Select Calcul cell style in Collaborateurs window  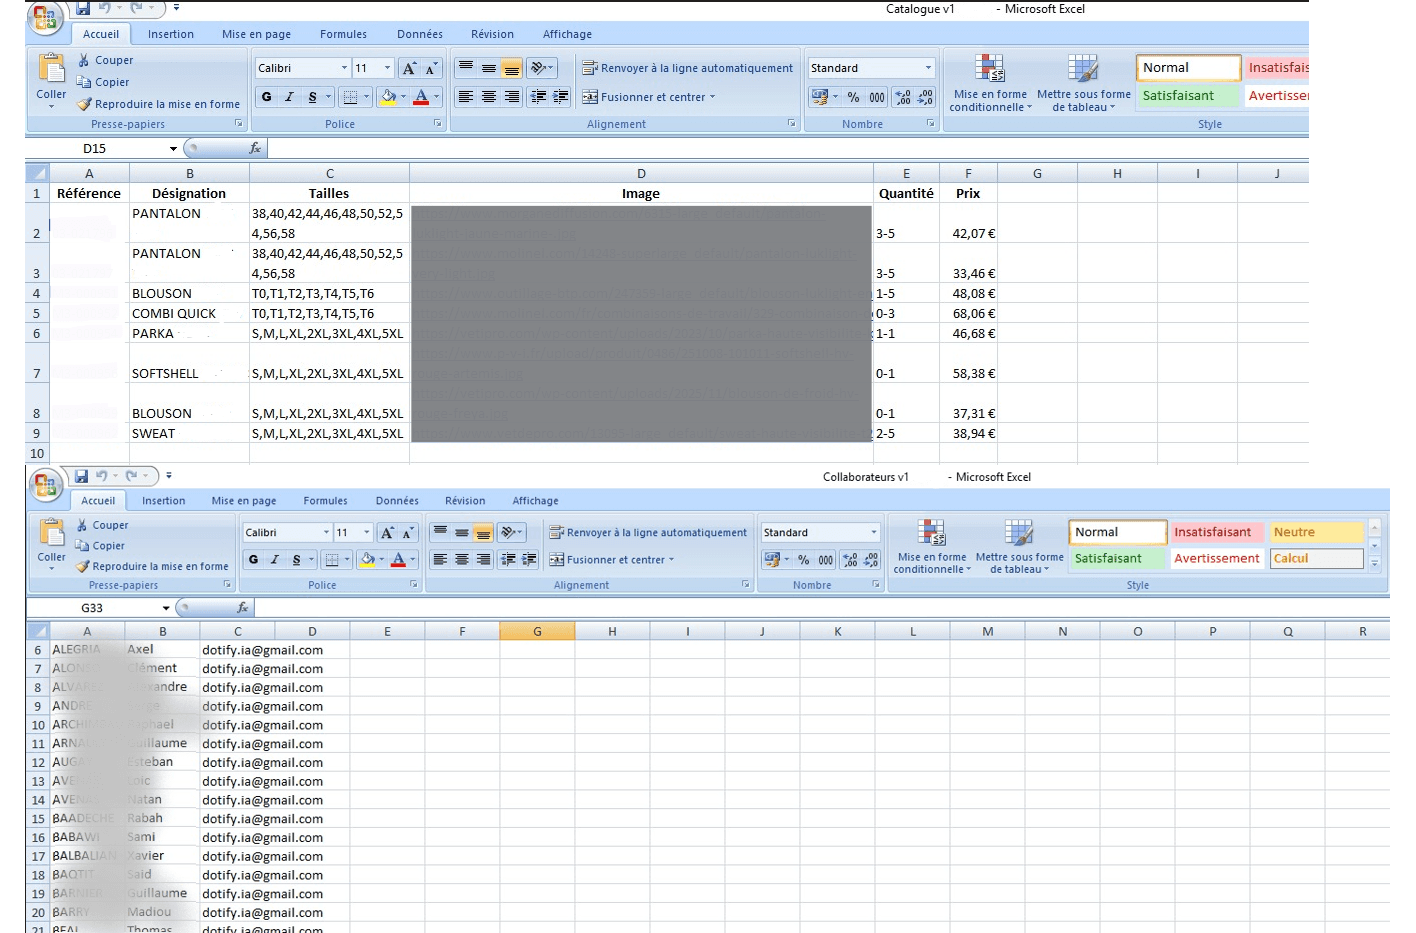pos(1316,559)
